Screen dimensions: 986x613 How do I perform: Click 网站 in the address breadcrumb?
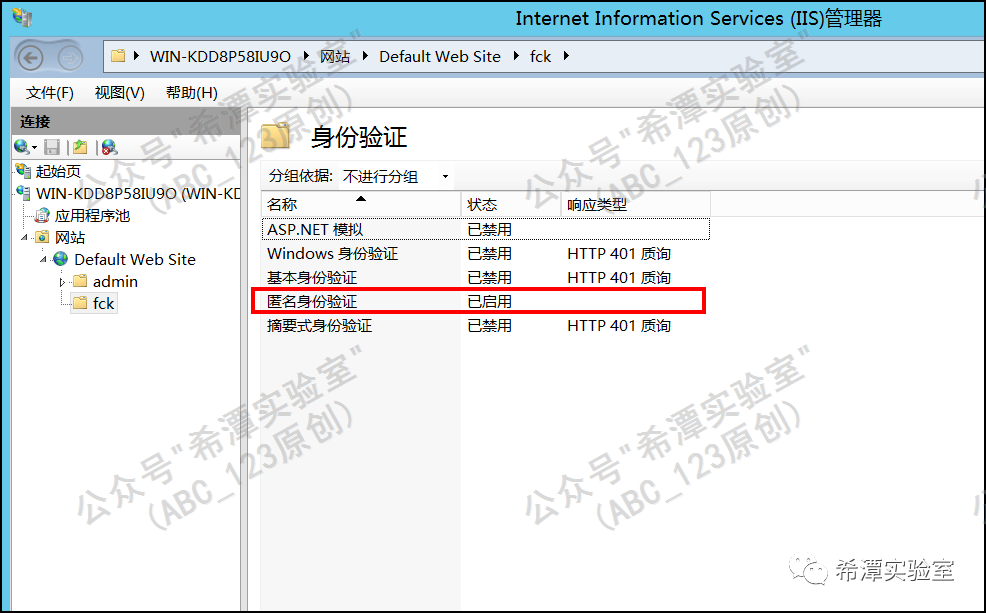[335, 57]
